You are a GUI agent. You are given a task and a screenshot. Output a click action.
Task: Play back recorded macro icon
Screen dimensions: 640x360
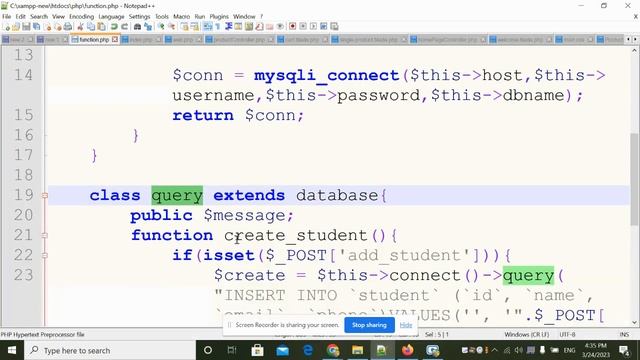313,27
